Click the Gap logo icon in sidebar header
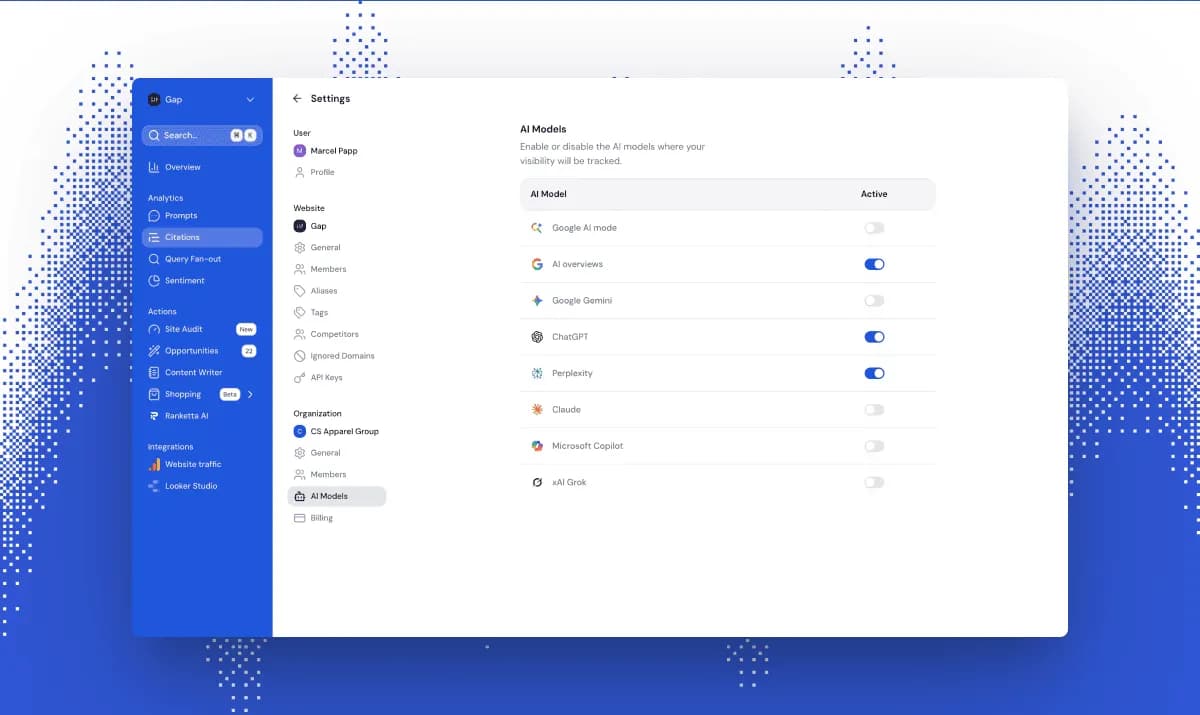Screen dimensions: 1200x715 tap(154, 100)
